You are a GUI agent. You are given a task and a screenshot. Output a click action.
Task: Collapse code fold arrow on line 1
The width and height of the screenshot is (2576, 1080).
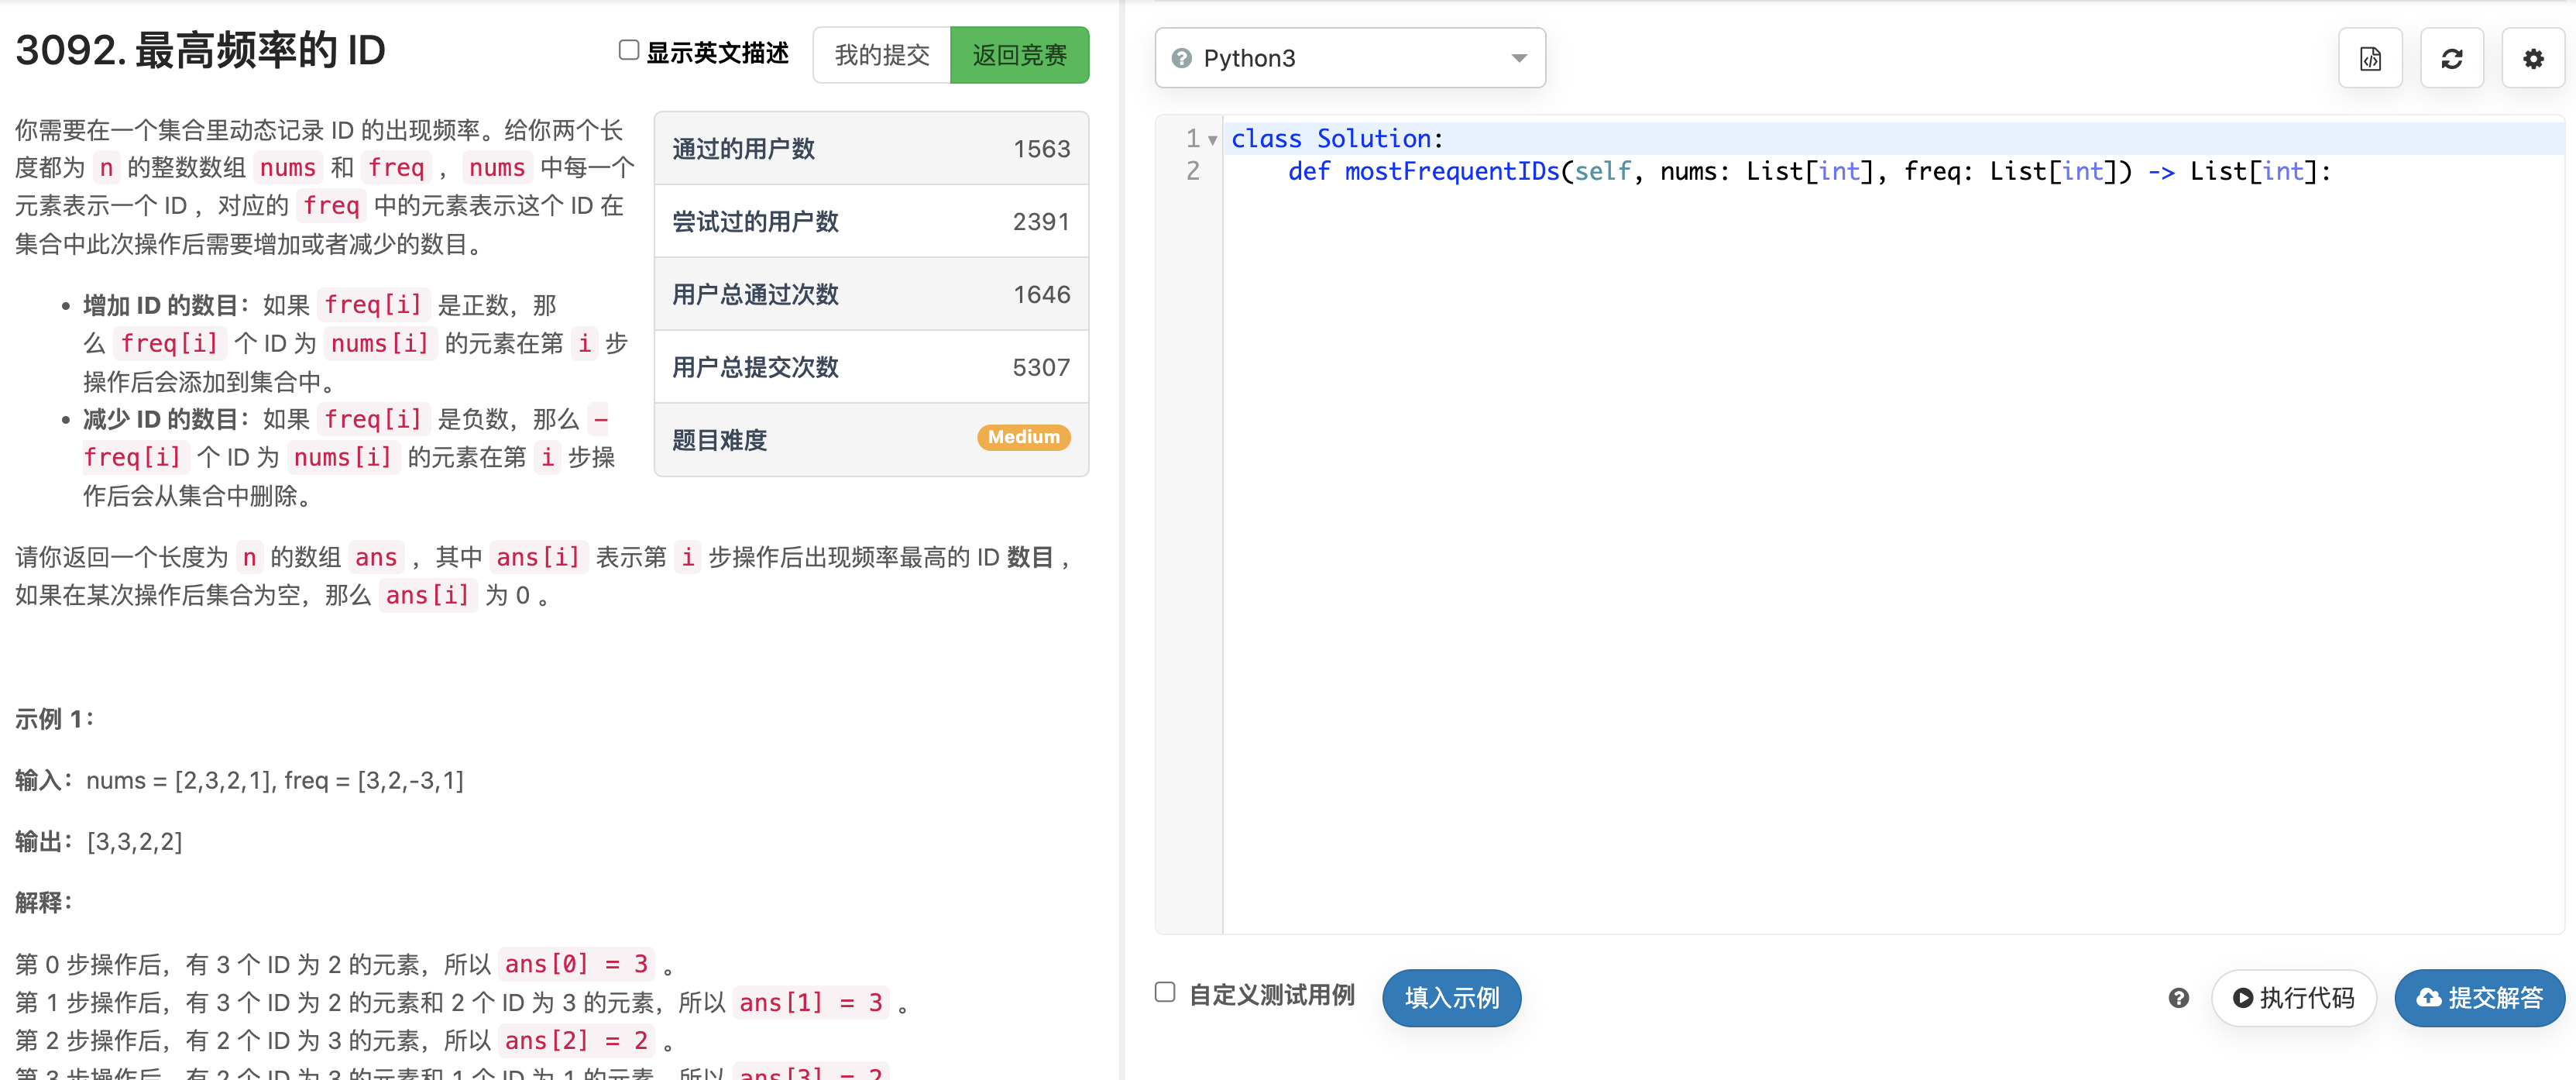tap(1212, 140)
